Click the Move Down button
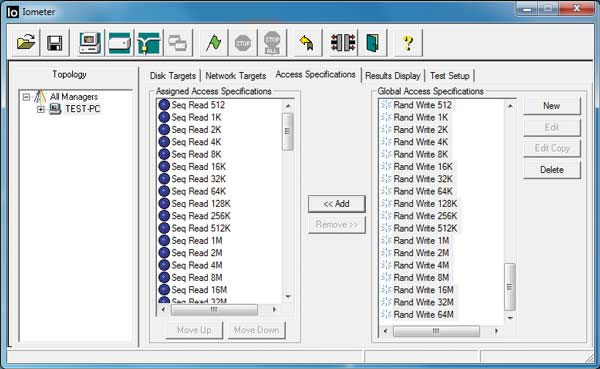 coord(256,330)
